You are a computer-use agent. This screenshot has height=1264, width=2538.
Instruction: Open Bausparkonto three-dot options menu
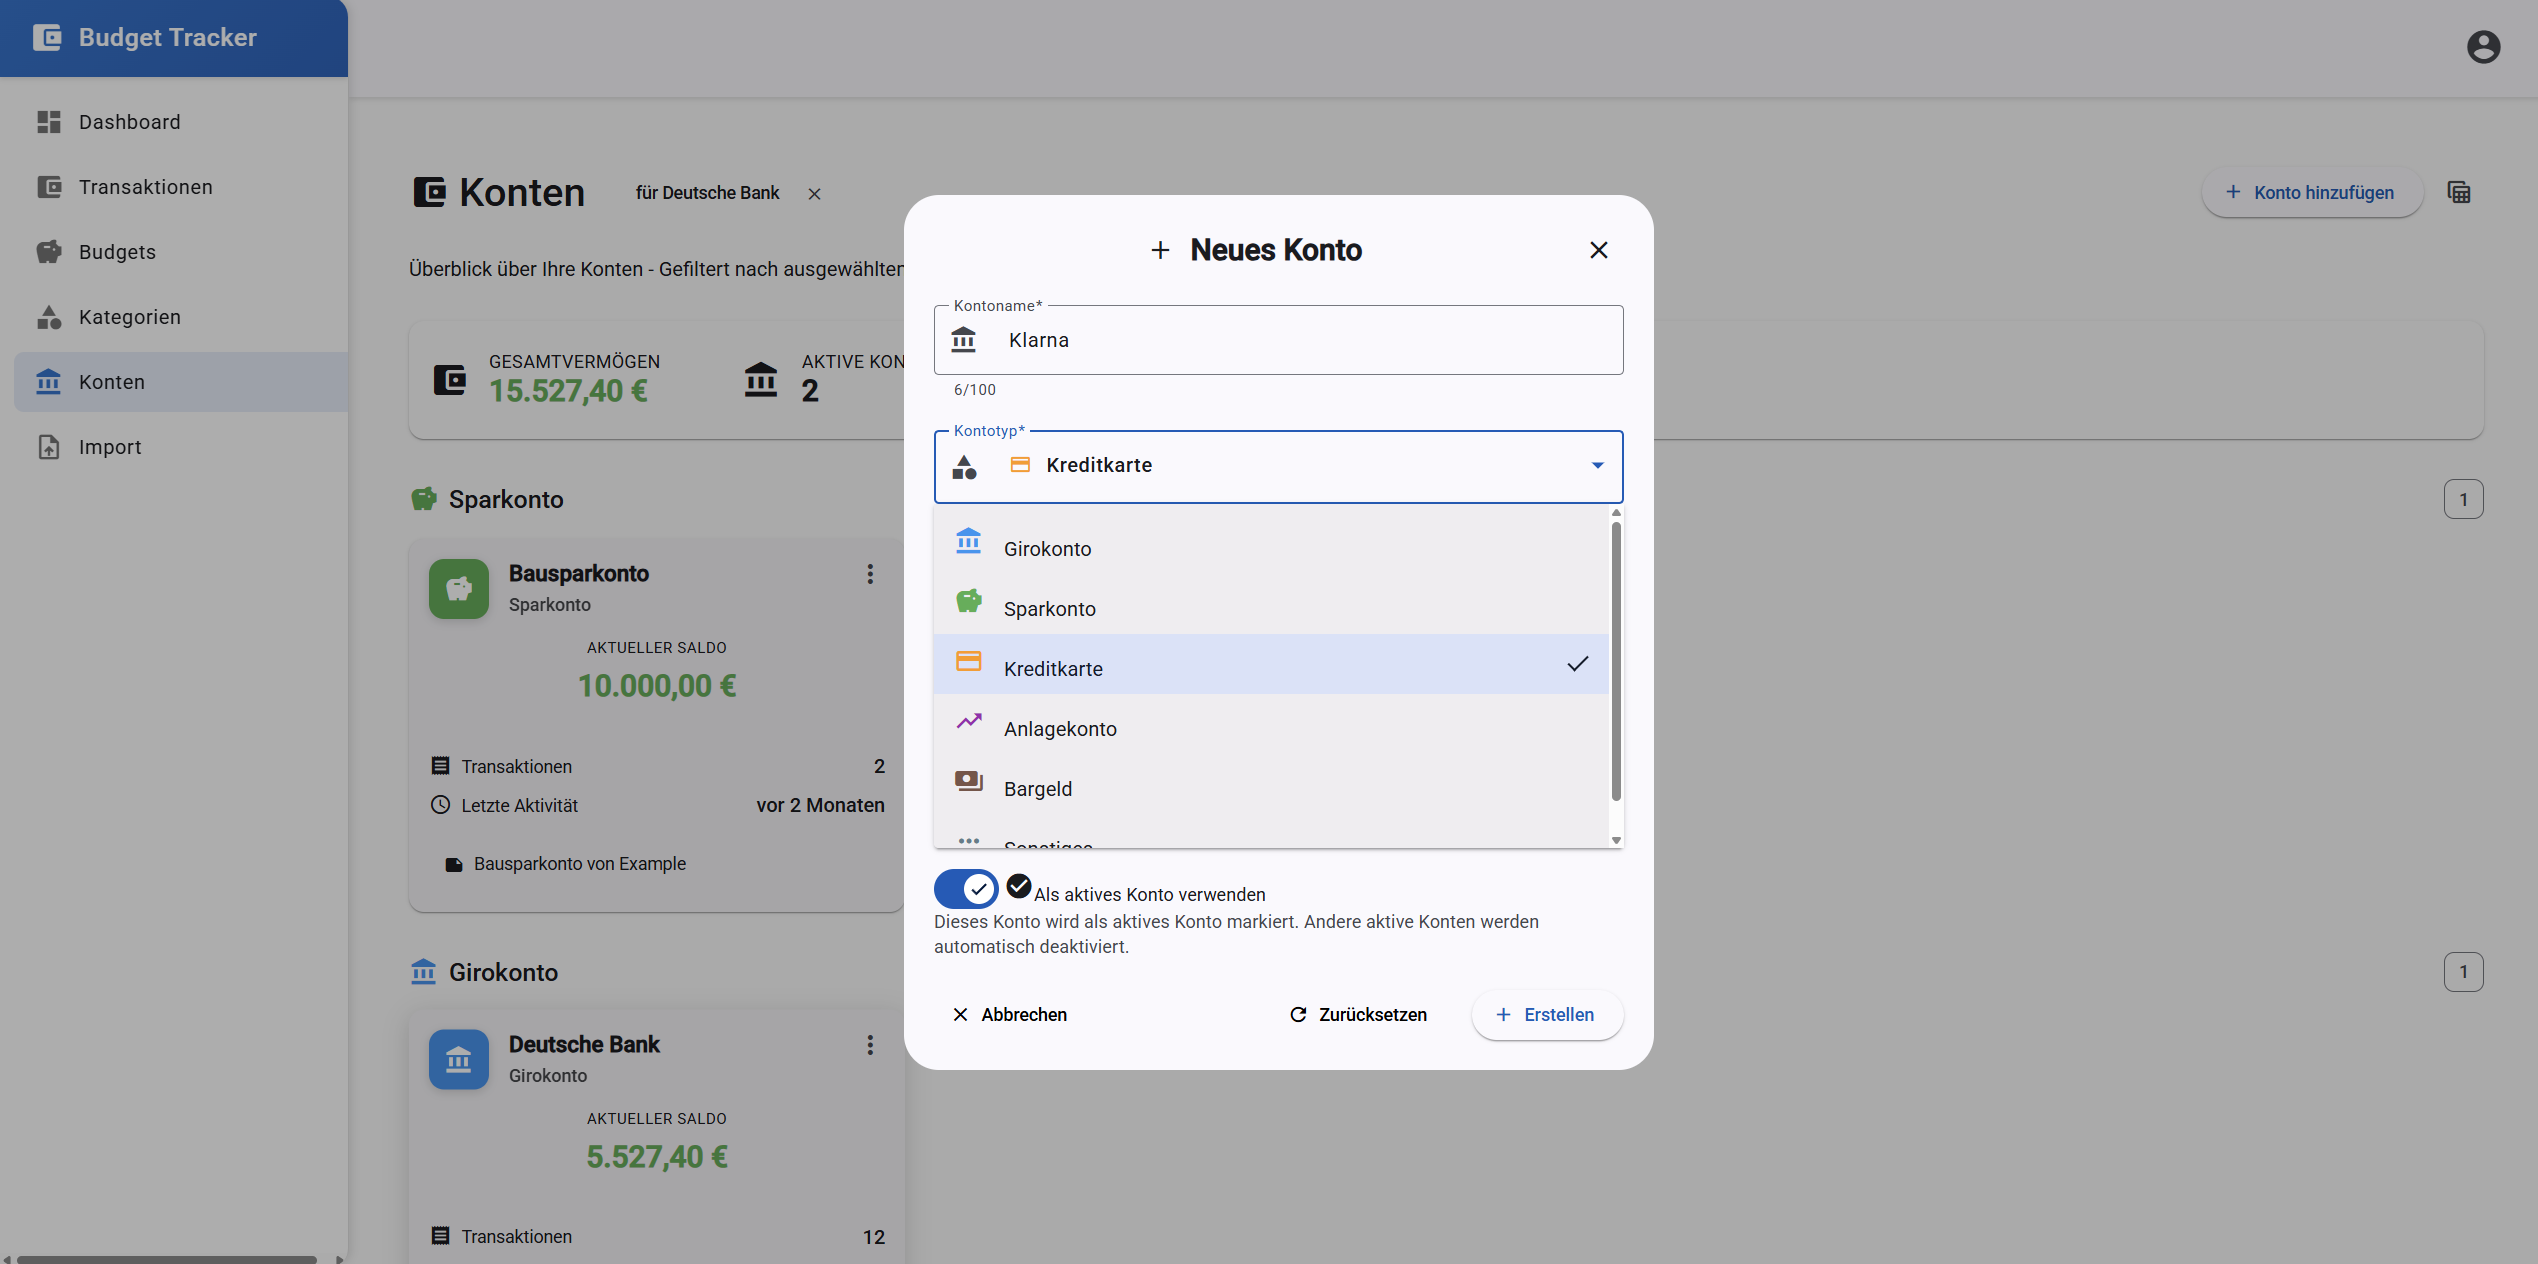click(870, 574)
